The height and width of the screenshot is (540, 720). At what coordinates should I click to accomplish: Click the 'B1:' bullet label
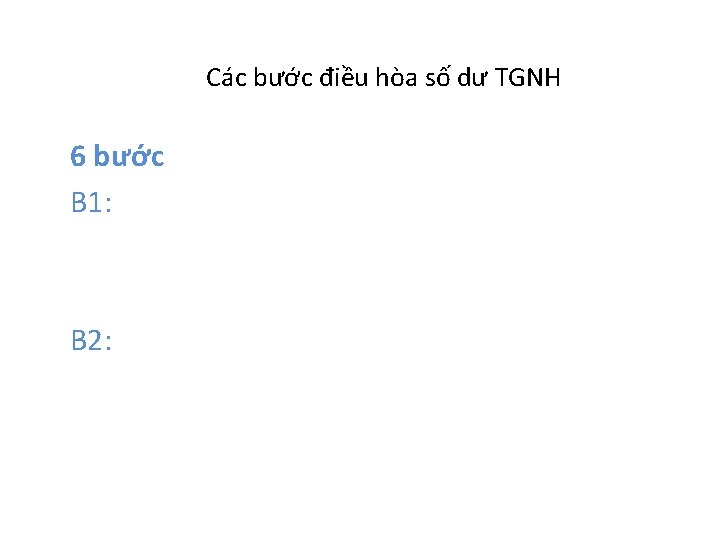click(x=91, y=202)
